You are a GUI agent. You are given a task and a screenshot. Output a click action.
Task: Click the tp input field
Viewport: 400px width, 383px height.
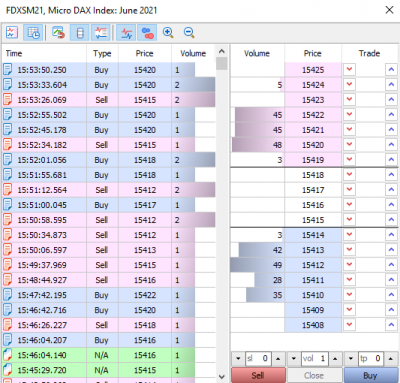[370, 359]
